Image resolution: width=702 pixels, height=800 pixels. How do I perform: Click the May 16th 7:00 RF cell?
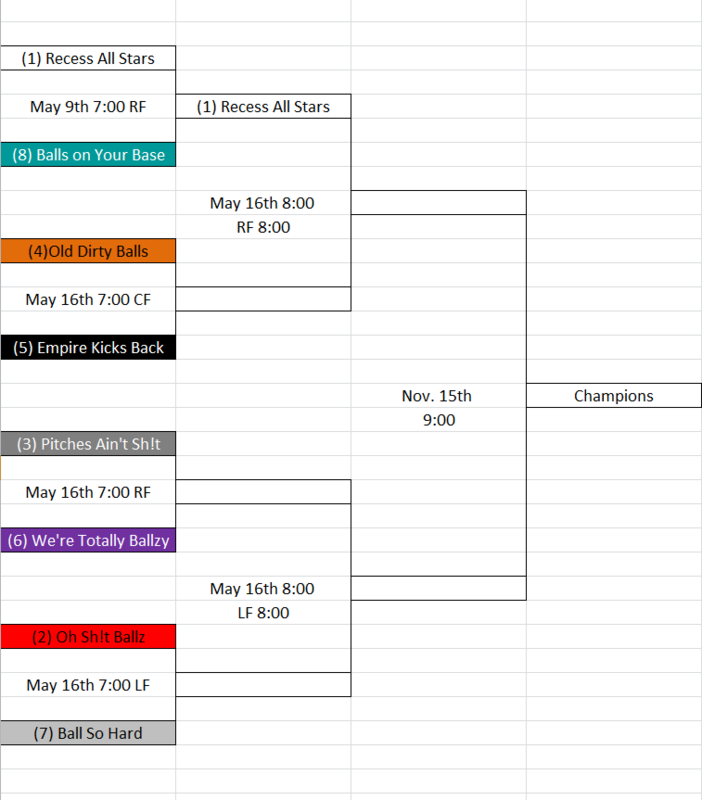[x=88, y=492]
